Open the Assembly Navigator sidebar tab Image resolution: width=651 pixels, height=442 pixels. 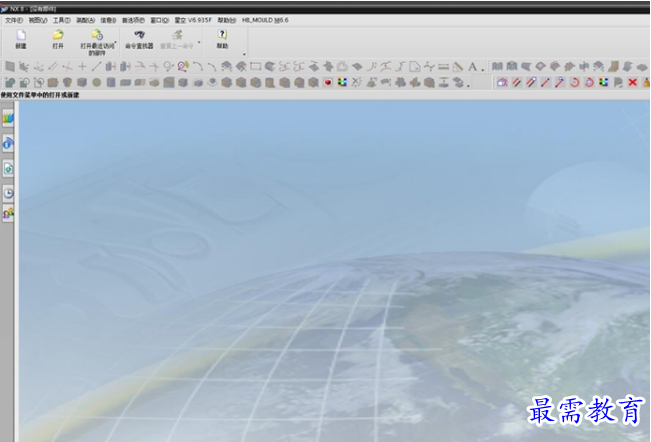pos(8,119)
